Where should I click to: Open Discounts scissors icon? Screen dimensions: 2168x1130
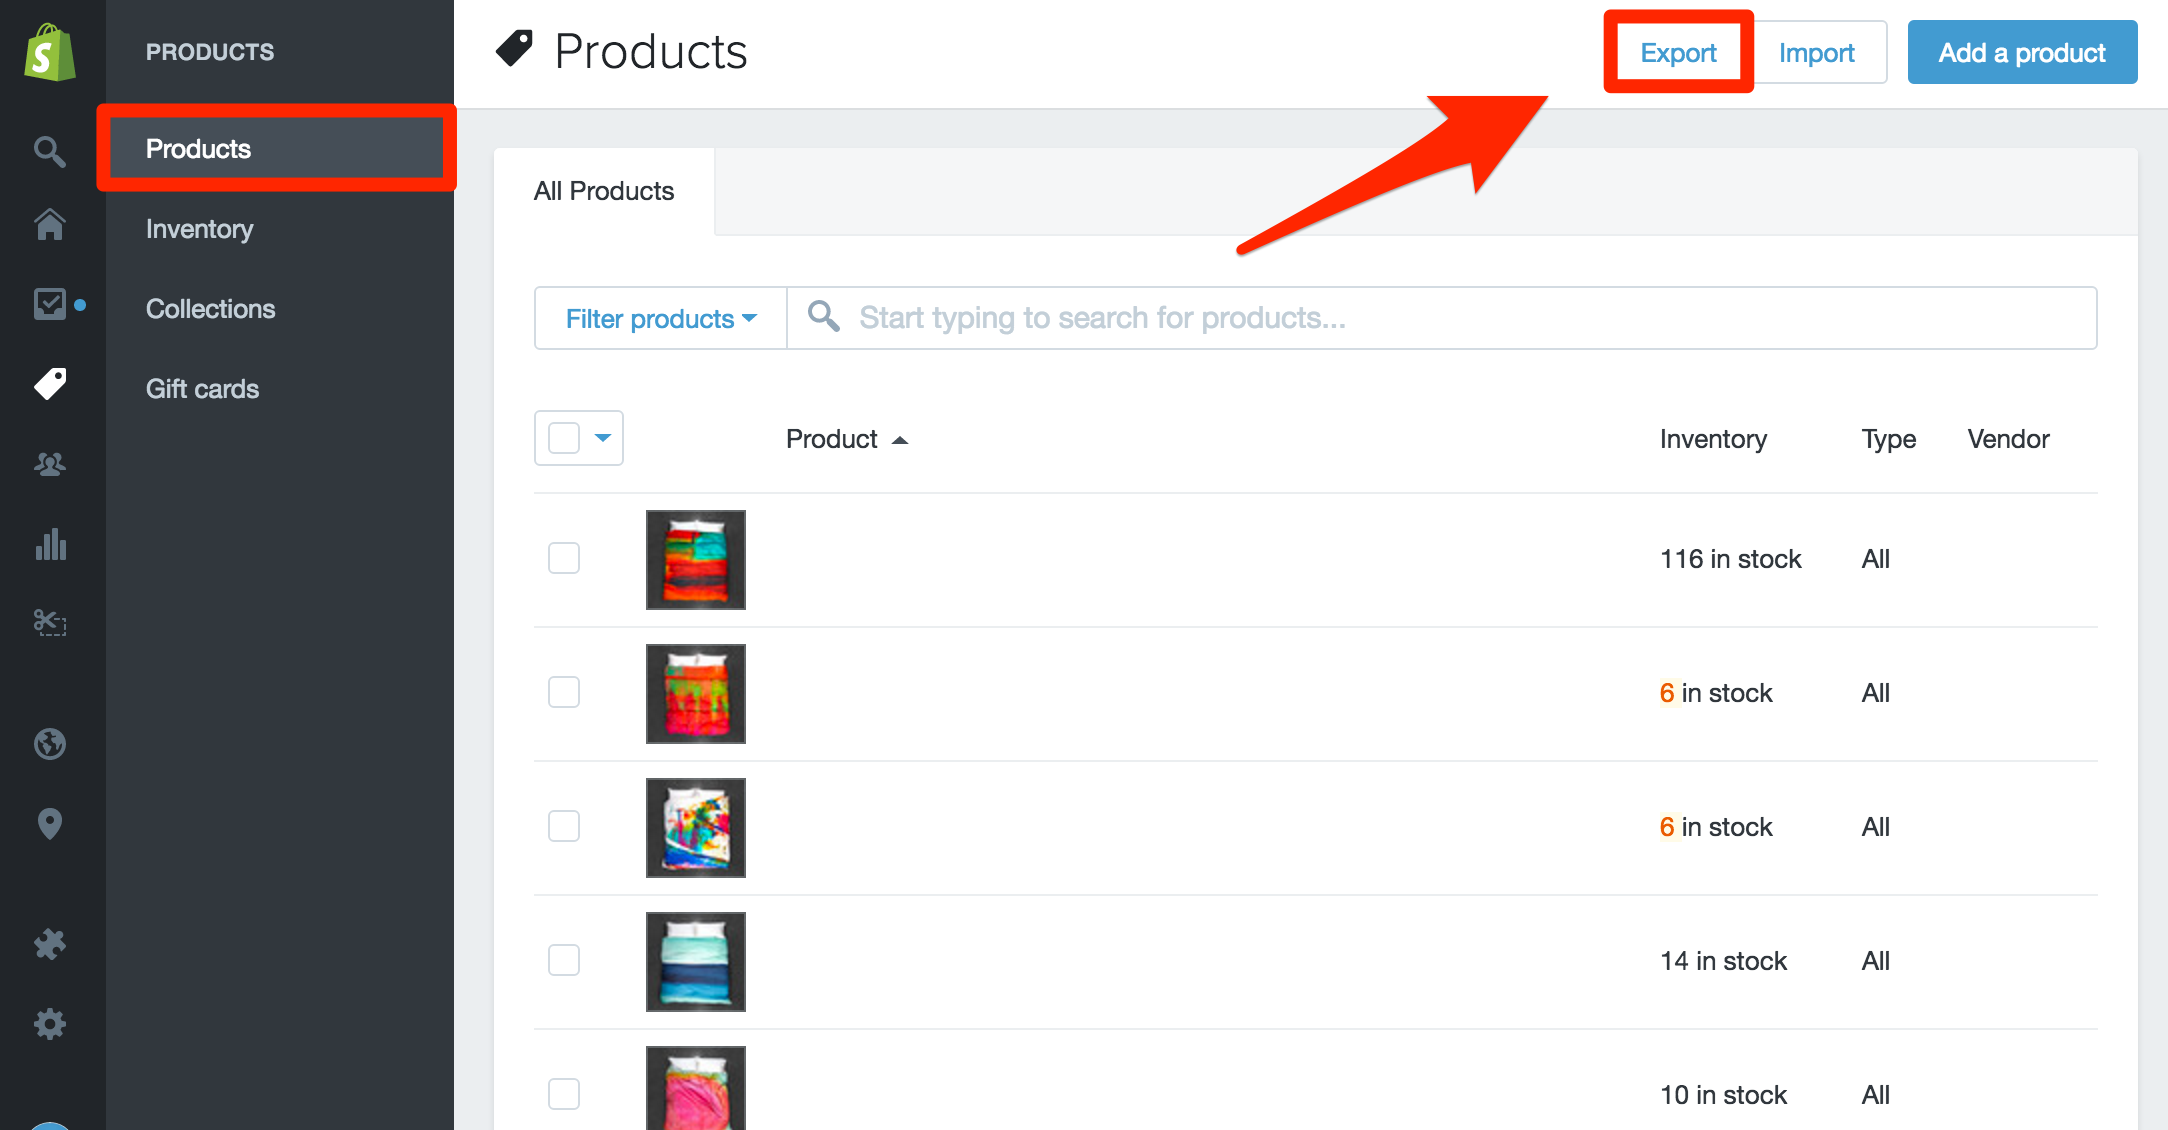click(50, 623)
